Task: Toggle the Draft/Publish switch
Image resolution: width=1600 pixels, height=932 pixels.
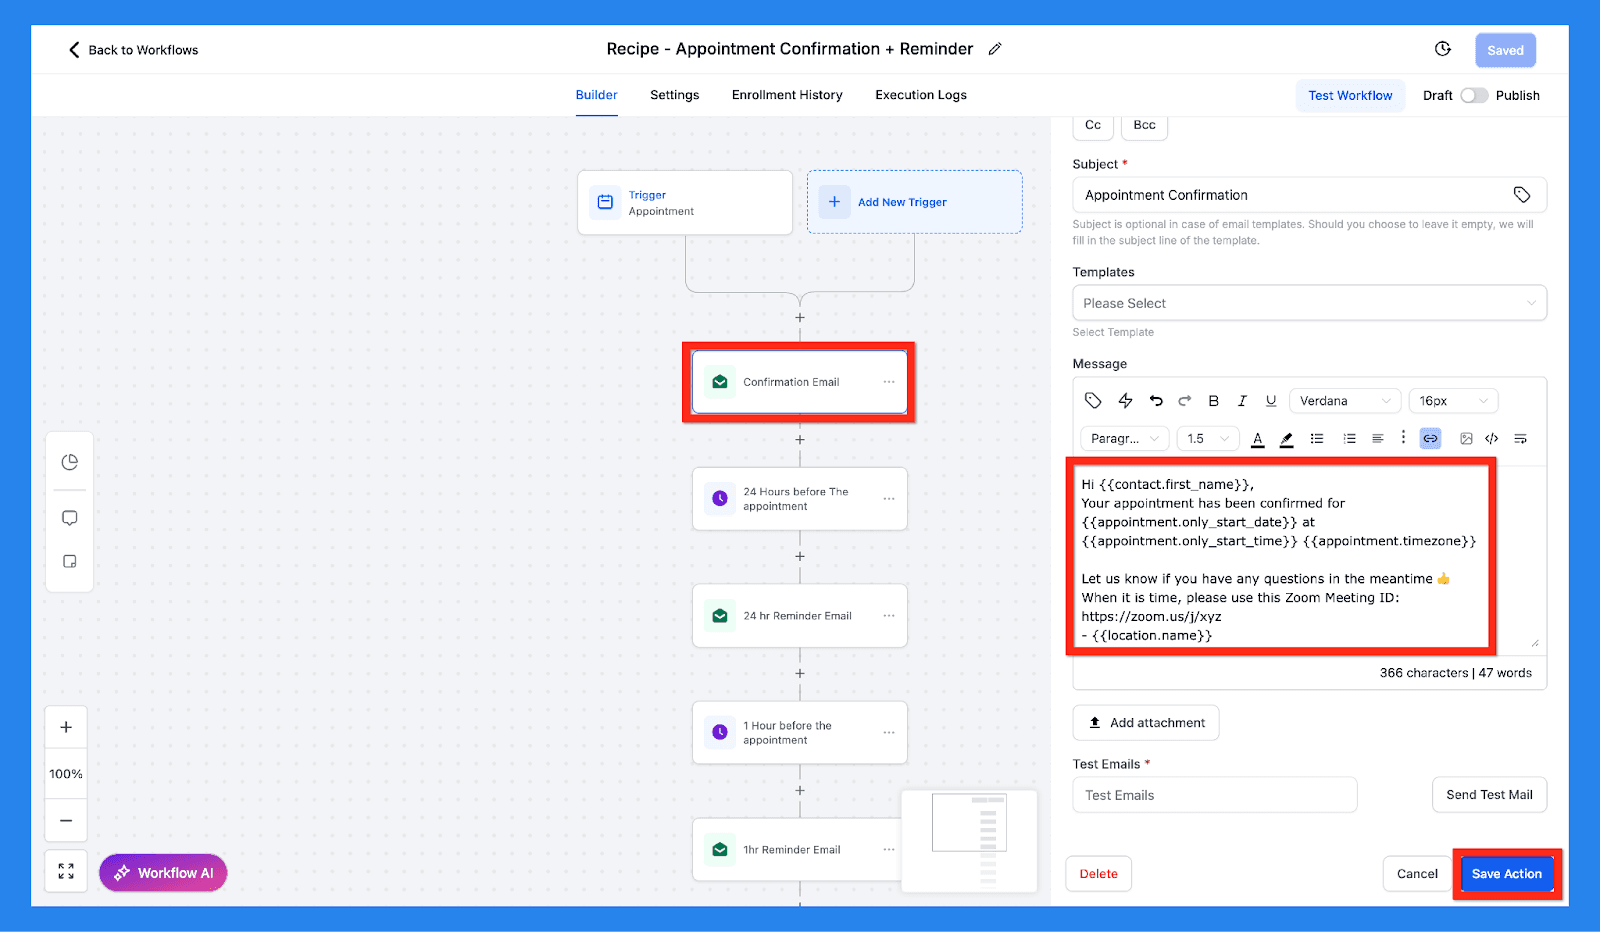Action: (x=1474, y=95)
